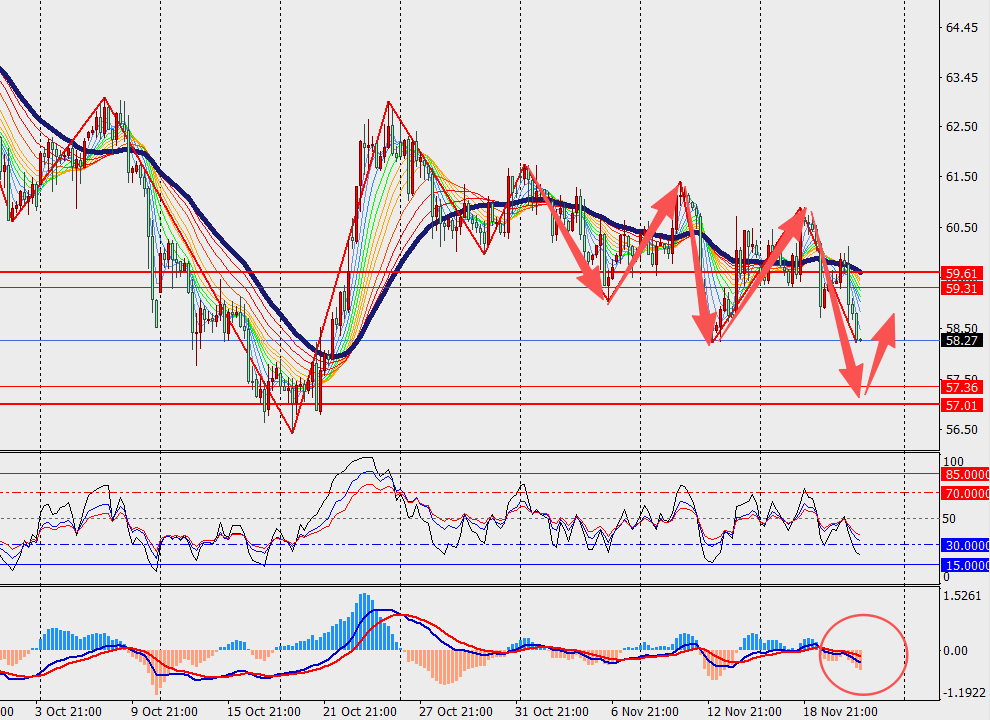Screen dimensions: 990x720
Task: Click the 59.61 red price level label
Action: [x=961, y=272]
